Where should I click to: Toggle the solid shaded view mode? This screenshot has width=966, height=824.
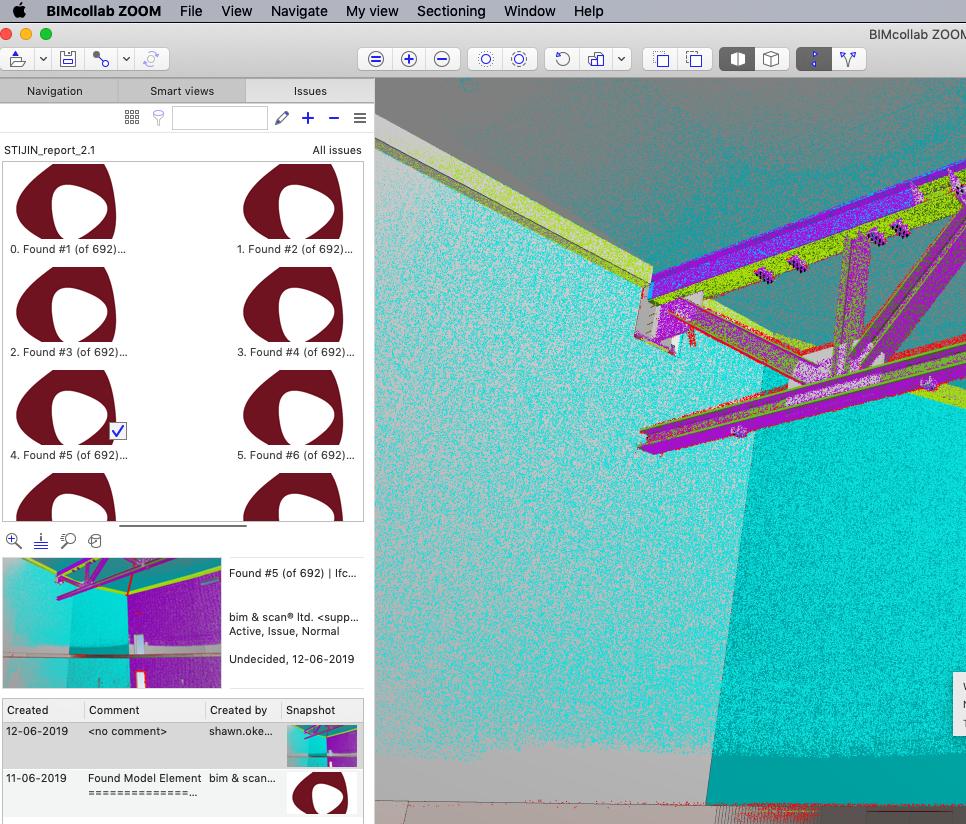pyautogui.click(x=737, y=59)
